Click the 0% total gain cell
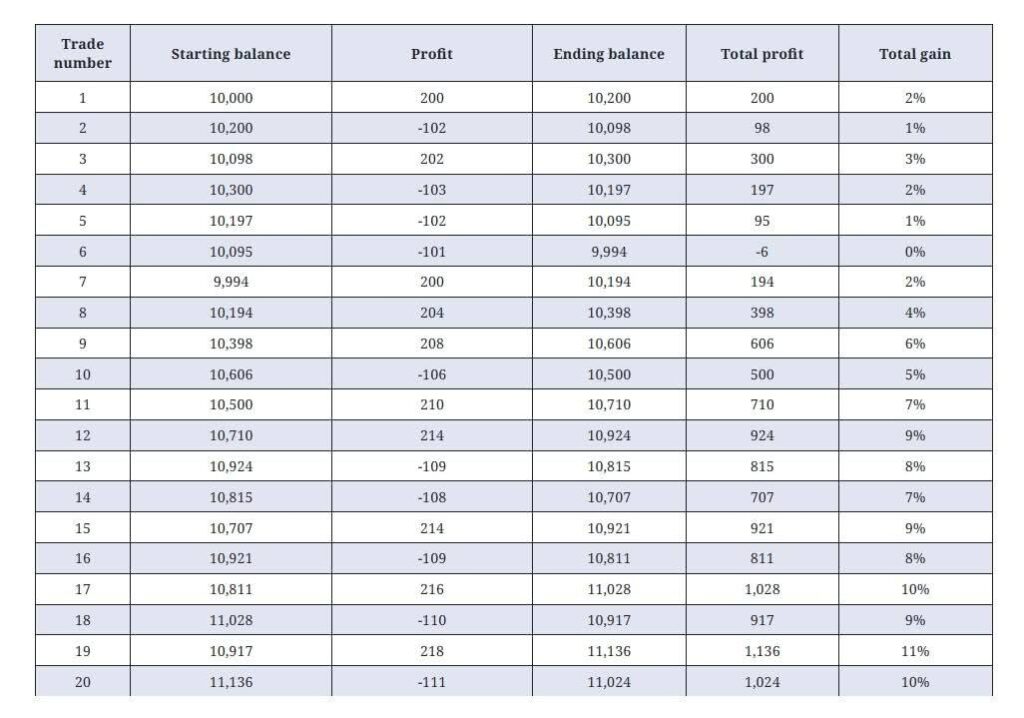 914,252
